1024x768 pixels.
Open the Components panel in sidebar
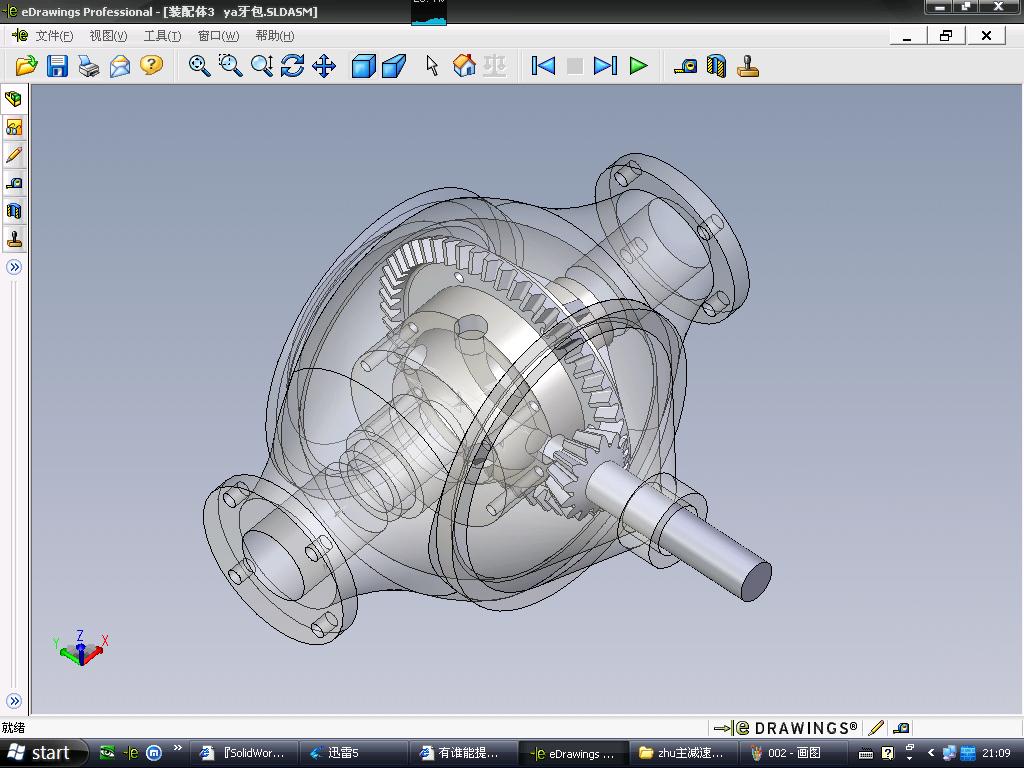click(x=14, y=99)
